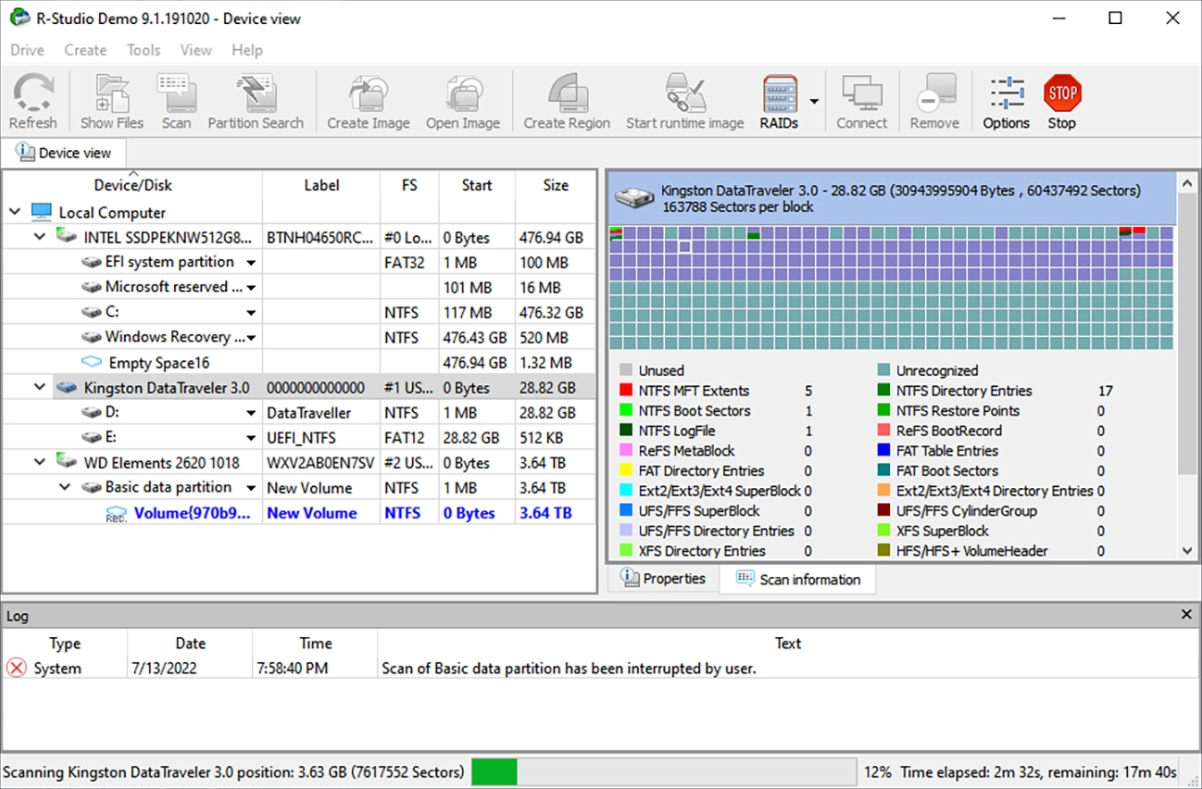The width and height of the screenshot is (1202, 789).
Task: Click the NTFS MFT Extents red swatch
Action: 626,390
